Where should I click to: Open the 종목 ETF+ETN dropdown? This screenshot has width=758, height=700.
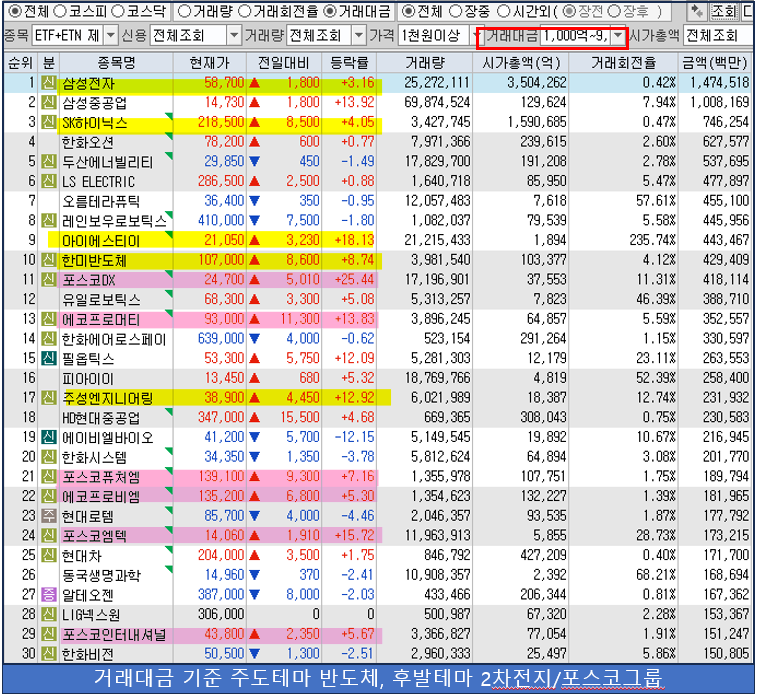(111, 35)
